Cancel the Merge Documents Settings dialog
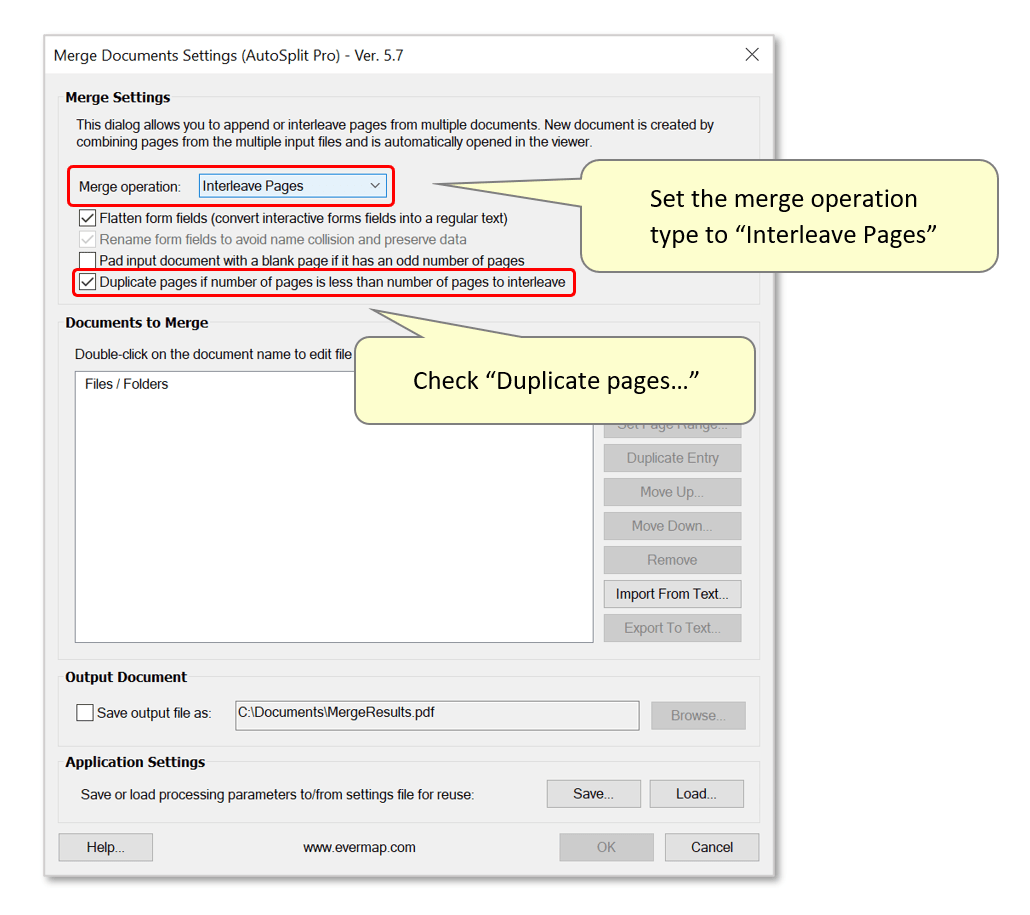 (711, 847)
